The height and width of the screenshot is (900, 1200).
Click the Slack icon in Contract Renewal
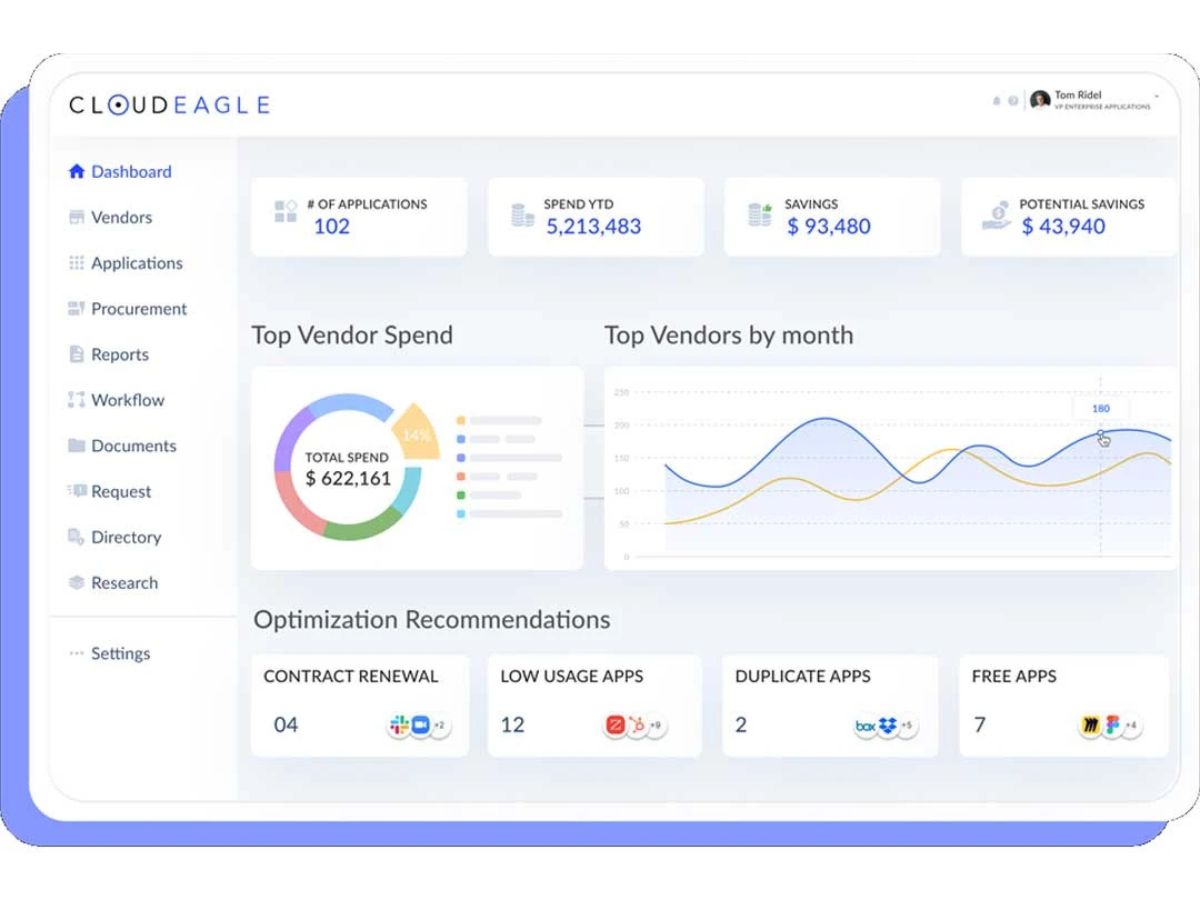coord(399,726)
